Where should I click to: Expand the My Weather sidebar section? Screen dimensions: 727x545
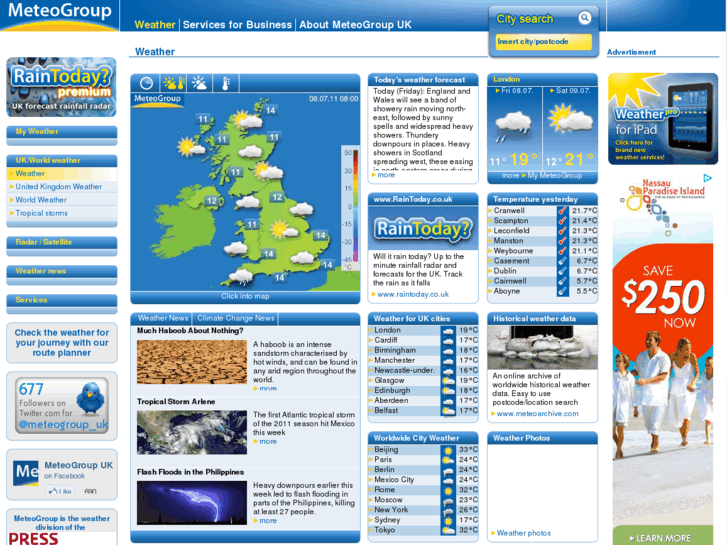[x=62, y=132]
